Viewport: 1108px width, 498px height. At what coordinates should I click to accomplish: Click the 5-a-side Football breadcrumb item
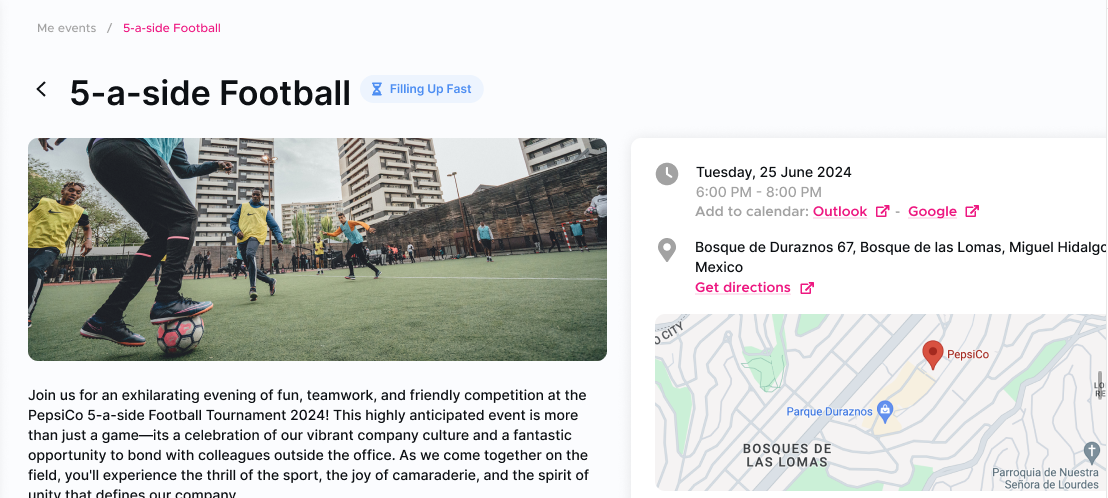coord(171,28)
